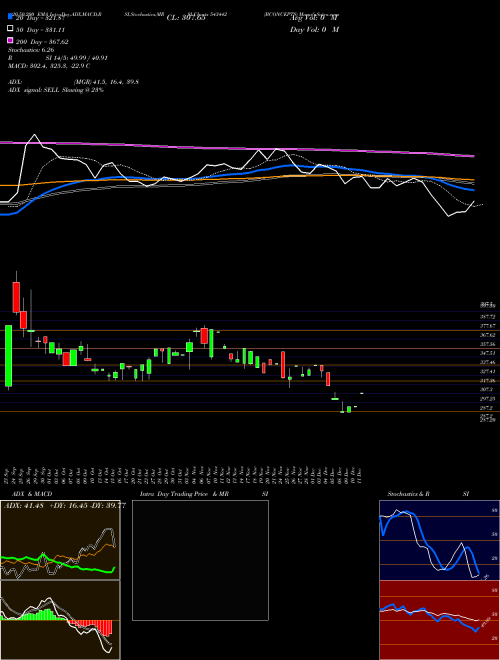Click the white 50 Day legend swatch
Image resolution: width=500 pixels, height=660 pixels.
pos(10,29)
